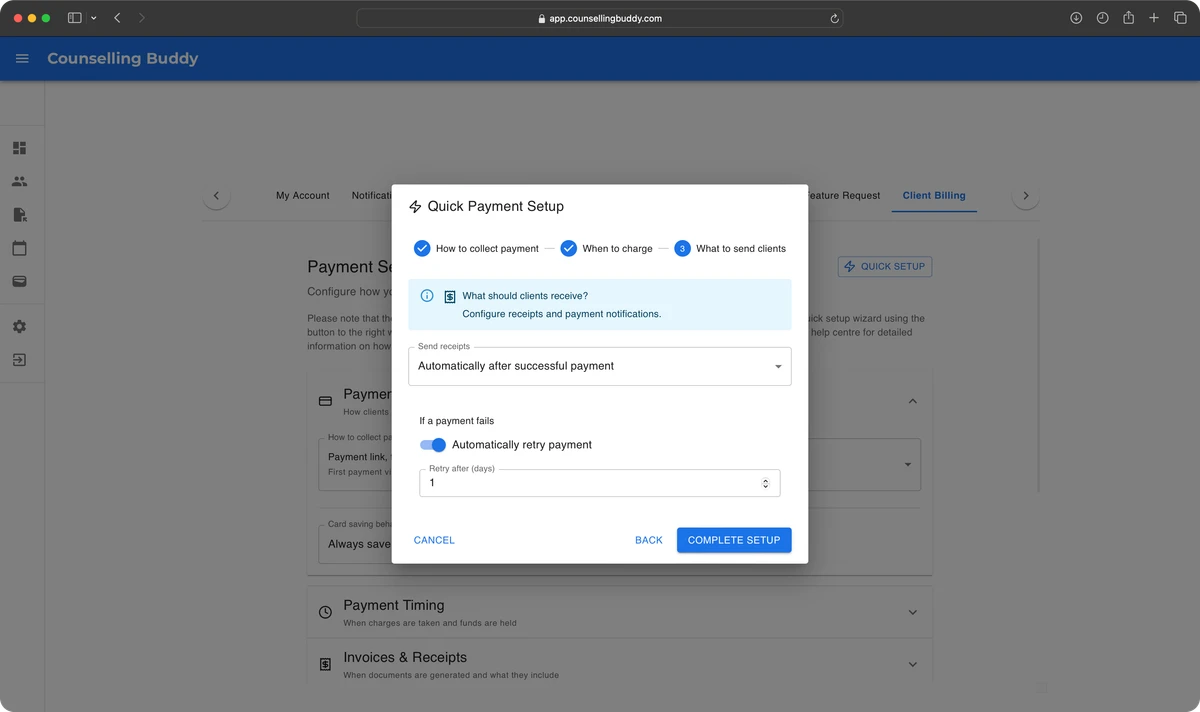Screen dimensions: 1200x712
Task: Open the Billing card icon in sidebar
Action: pos(19,282)
